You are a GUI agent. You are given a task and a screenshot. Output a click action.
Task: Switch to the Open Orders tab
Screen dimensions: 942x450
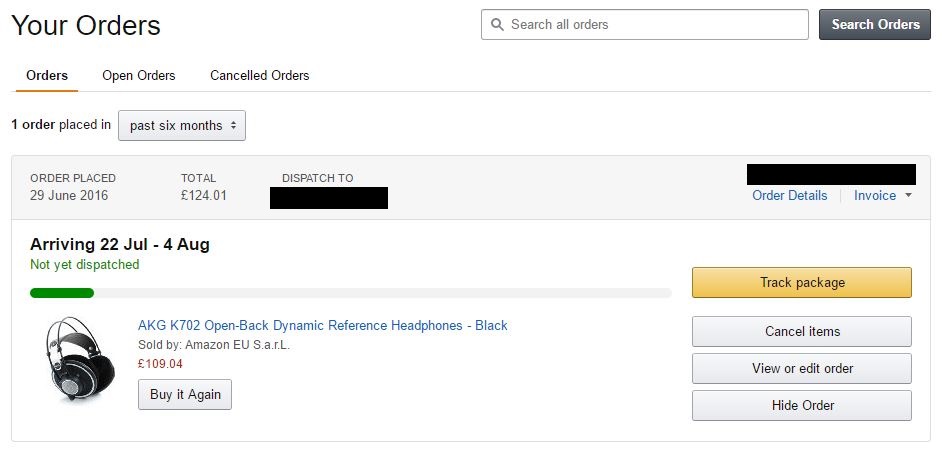coord(138,75)
